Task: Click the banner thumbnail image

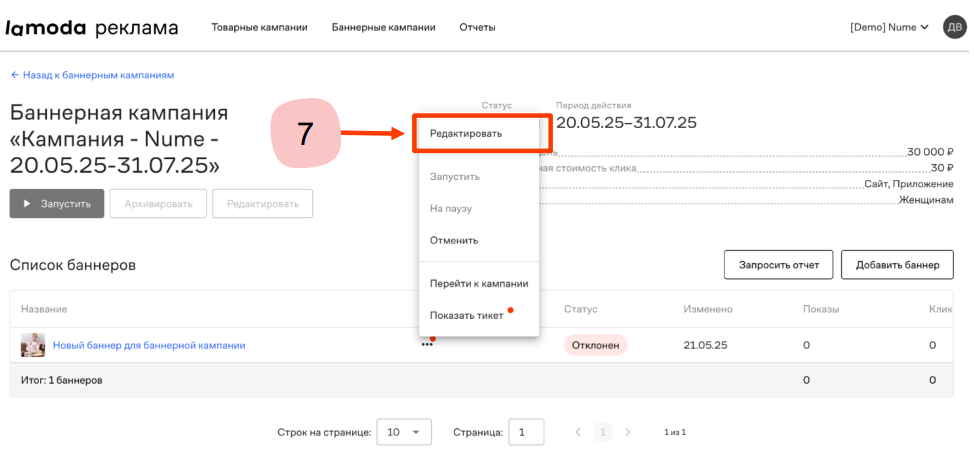Action: [33, 345]
